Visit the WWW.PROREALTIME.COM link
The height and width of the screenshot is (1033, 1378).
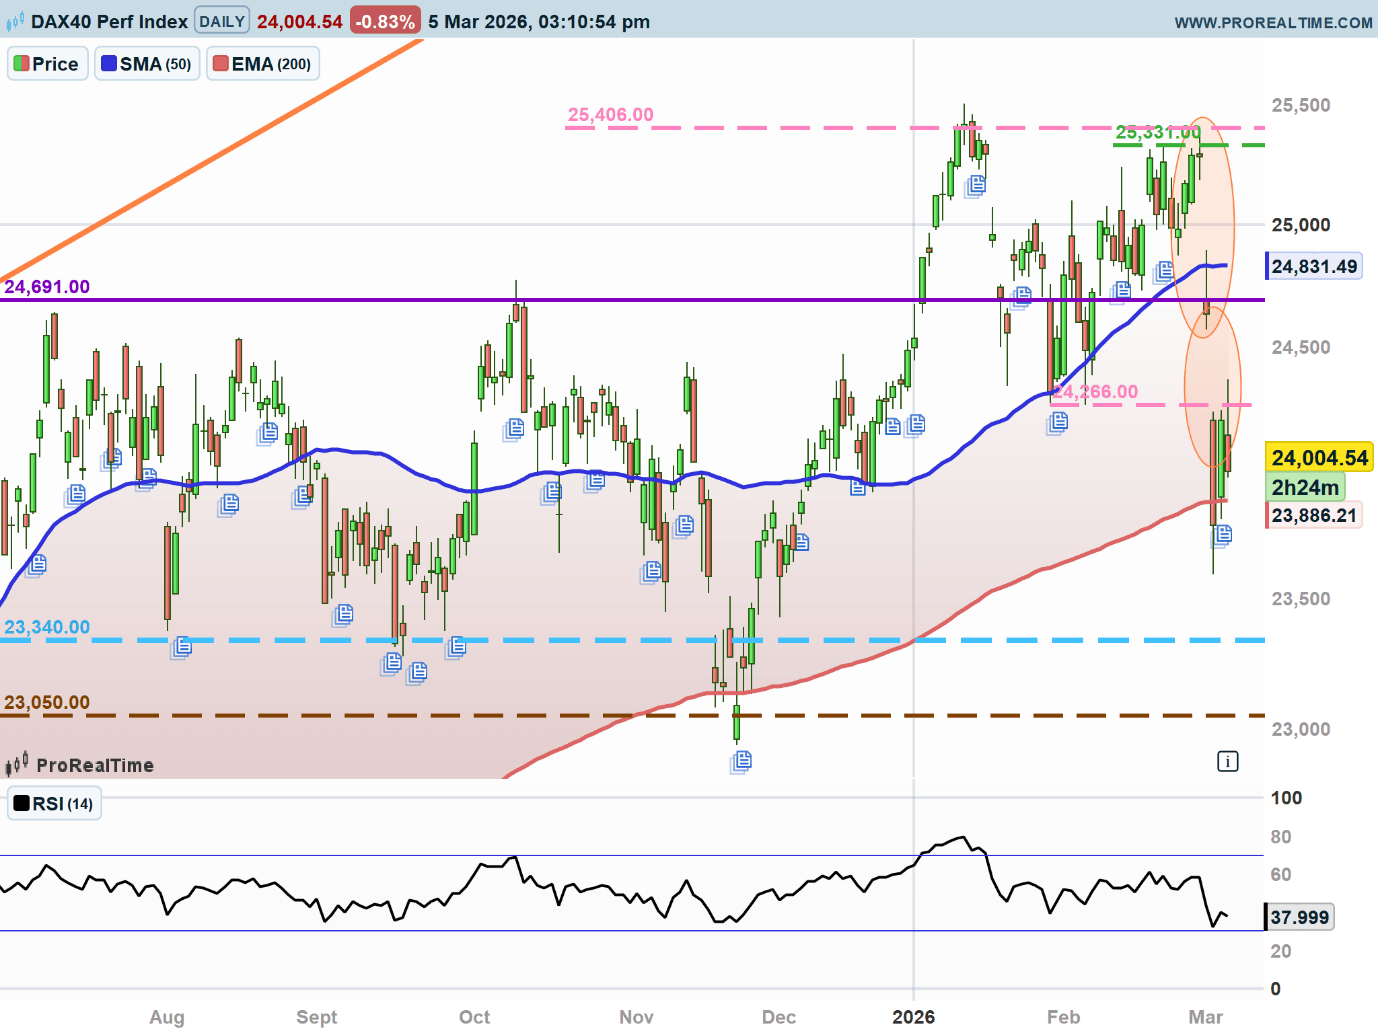(1273, 22)
